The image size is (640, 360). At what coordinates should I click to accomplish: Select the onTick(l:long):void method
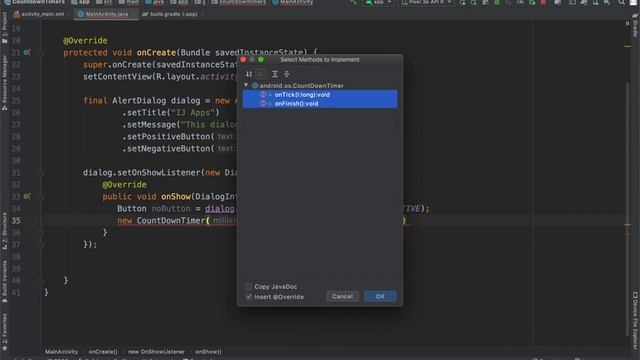[320, 95]
